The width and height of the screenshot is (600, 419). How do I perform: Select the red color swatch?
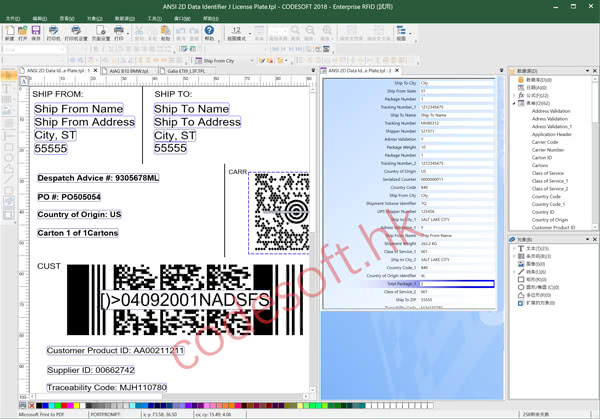(64, 405)
